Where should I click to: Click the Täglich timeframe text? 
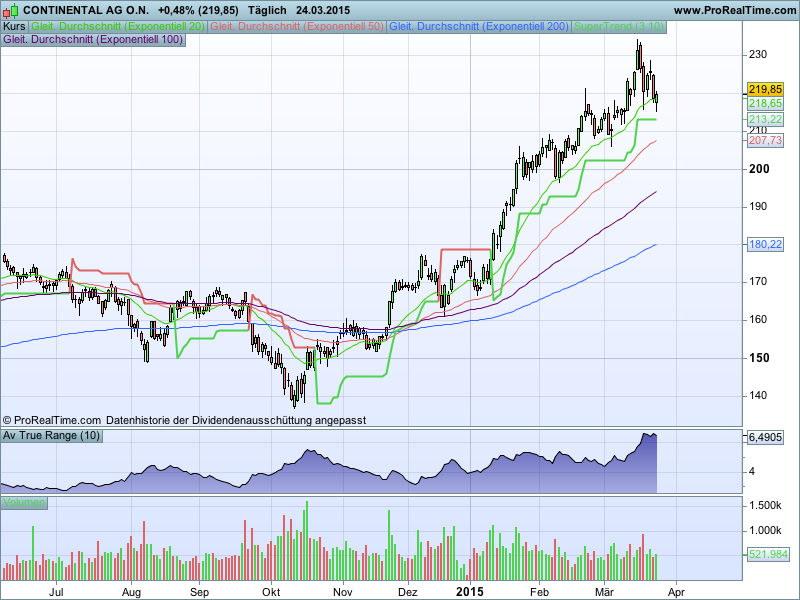click(x=267, y=10)
